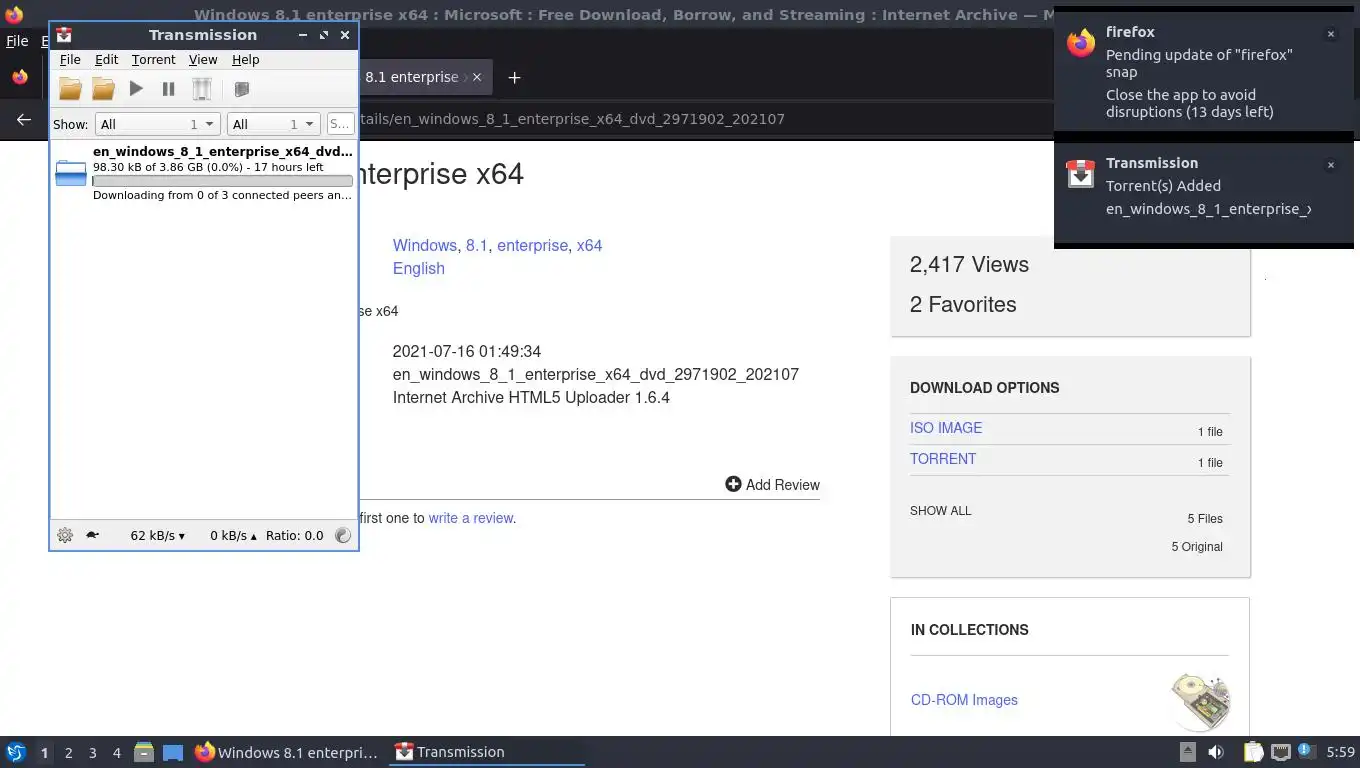Viewport: 1360px width, 768px height.
Task: Open the x64 tag link
Action: (589, 245)
